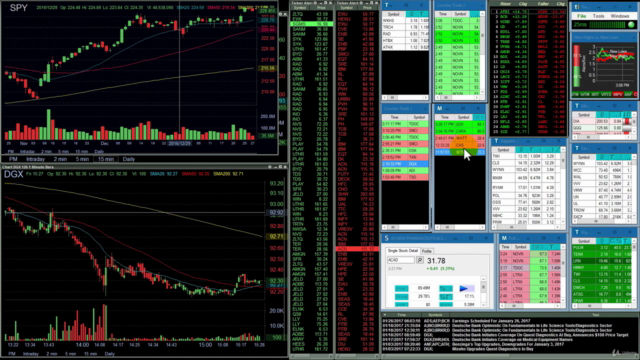Click the S icon of ACADIA Pharmaceuticals window
The image size is (640, 360).
tap(386, 238)
